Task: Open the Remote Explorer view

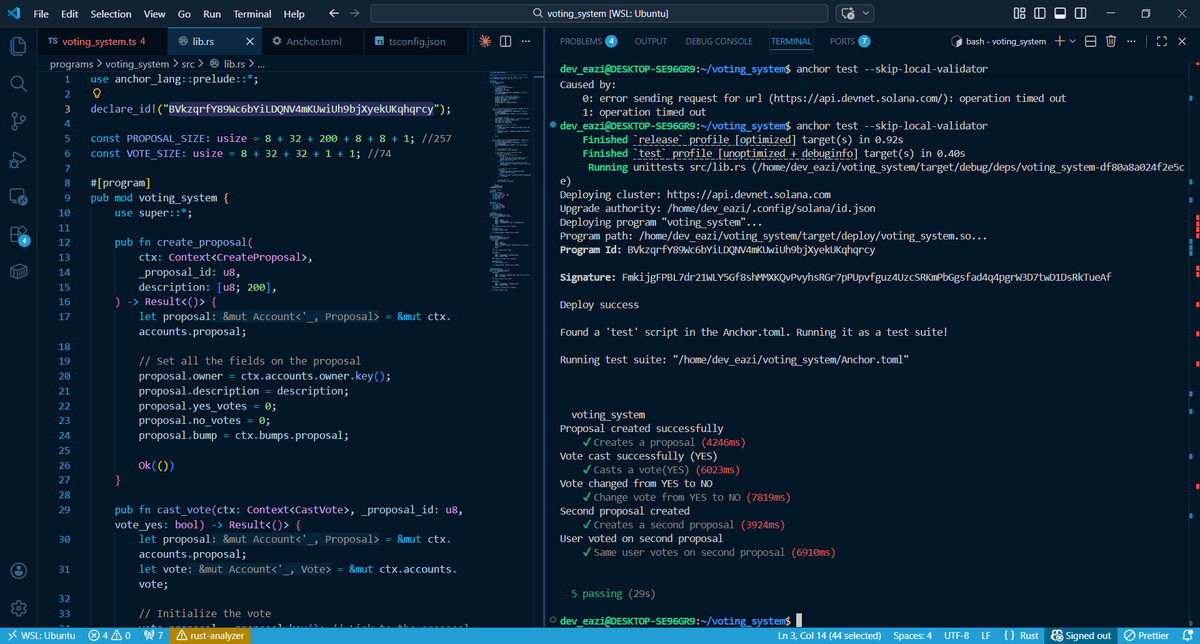Action: click(17, 199)
